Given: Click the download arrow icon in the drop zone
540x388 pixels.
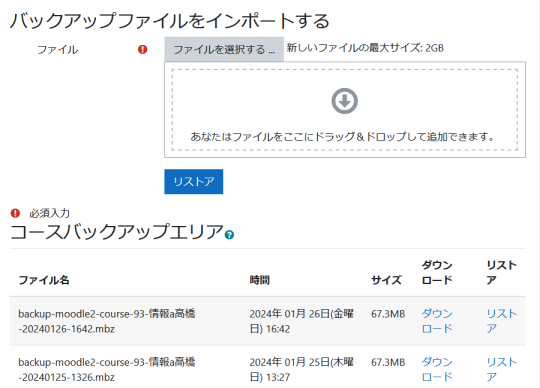Looking at the screenshot, I should tap(344, 101).
